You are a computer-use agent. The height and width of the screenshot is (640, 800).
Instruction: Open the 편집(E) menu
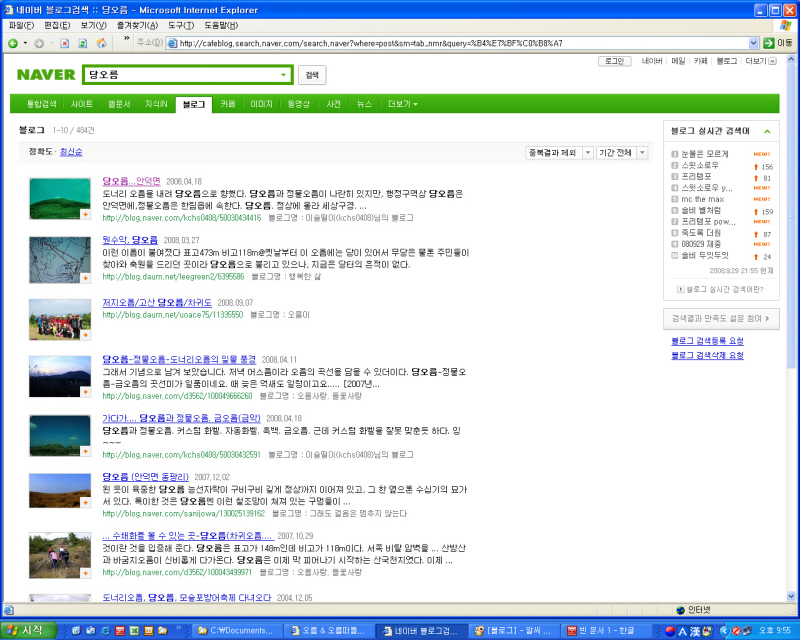pos(57,25)
